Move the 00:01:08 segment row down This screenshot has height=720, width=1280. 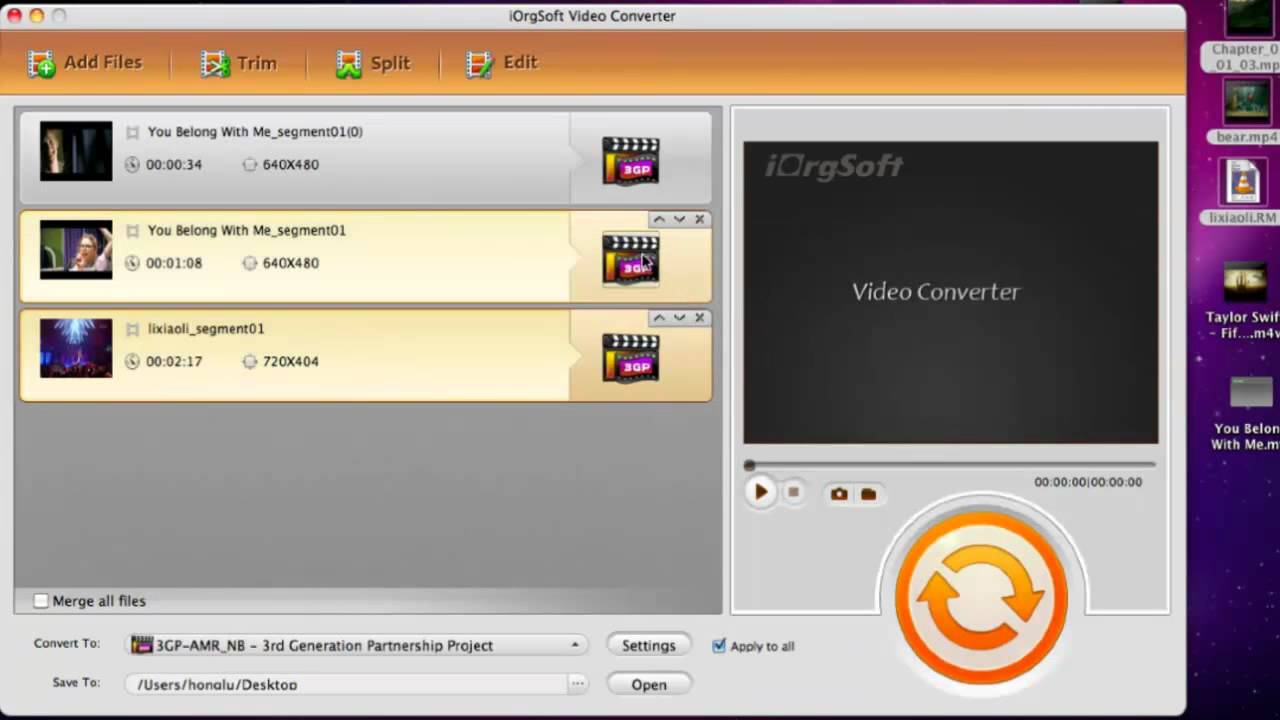point(679,219)
